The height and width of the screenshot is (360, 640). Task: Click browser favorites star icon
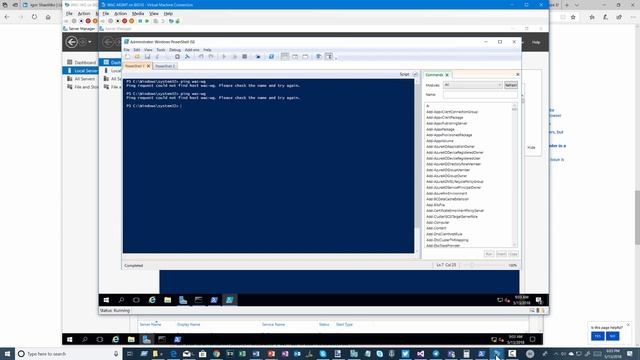point(573,17)
